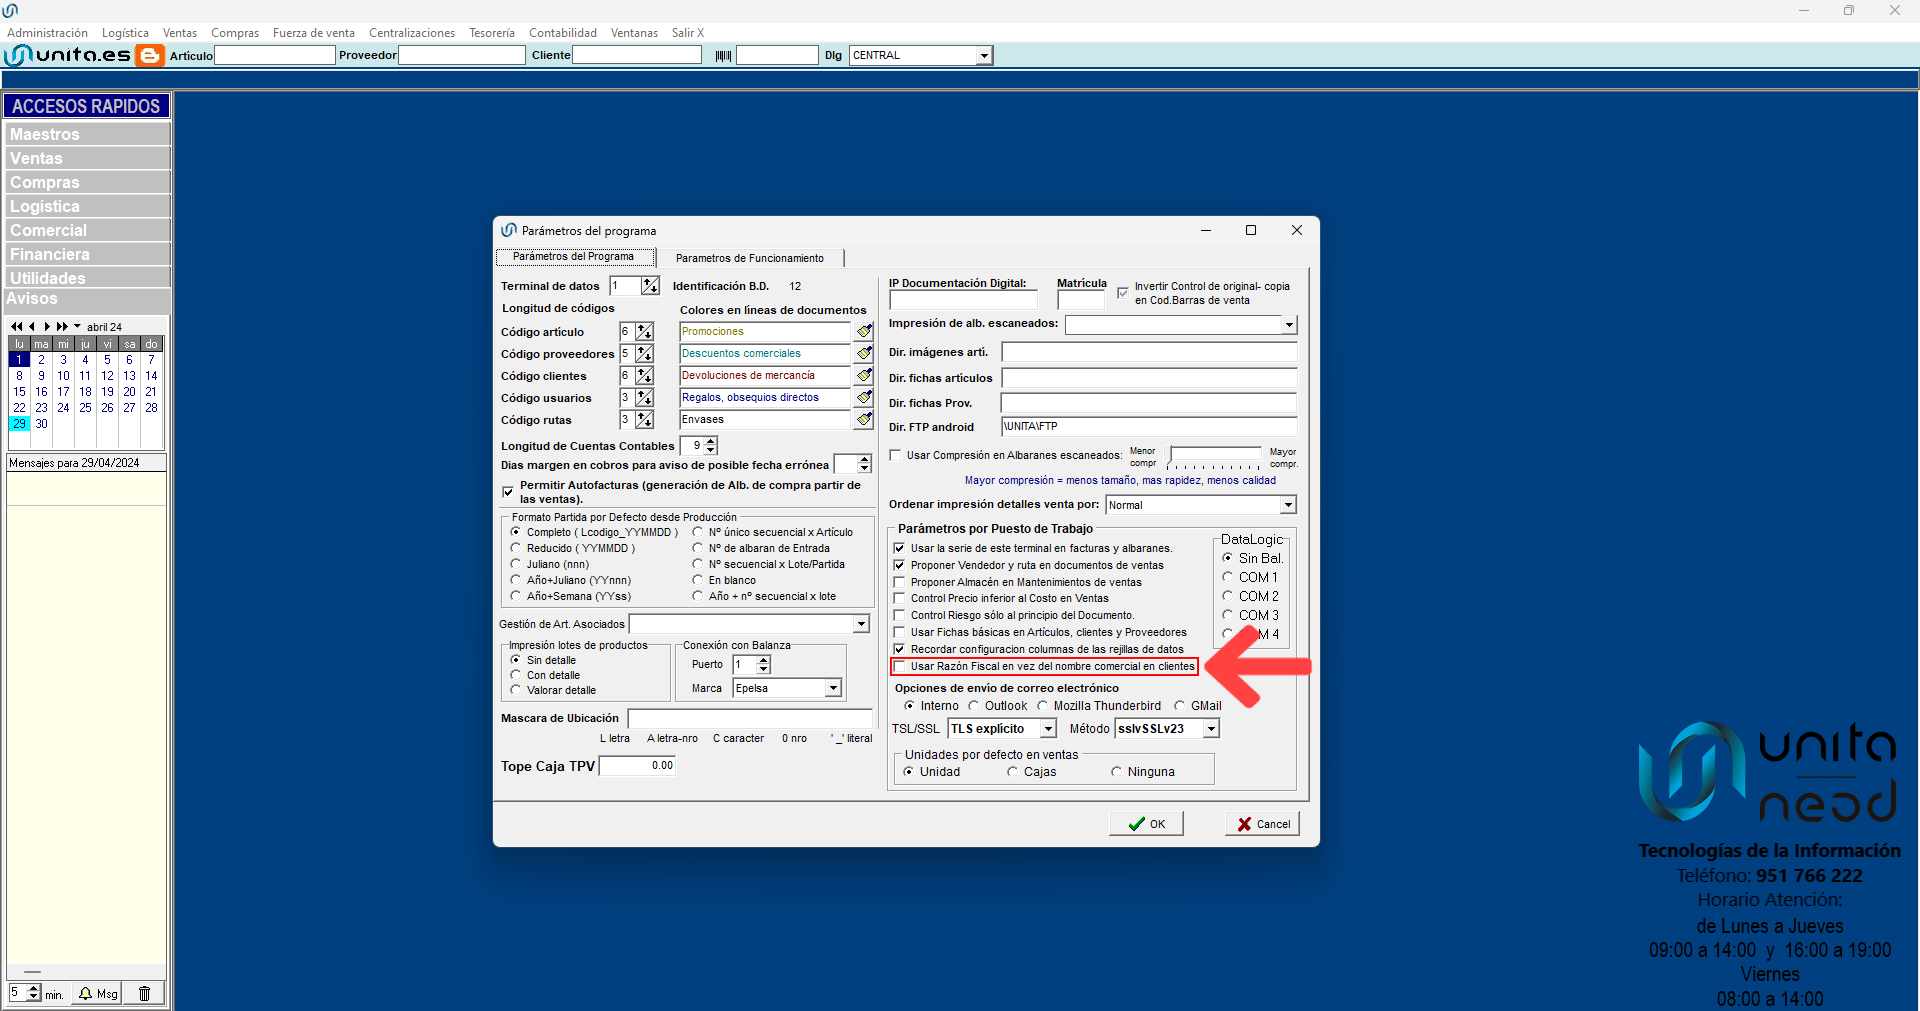Click the bell Msg button

[x=99, y=993]
